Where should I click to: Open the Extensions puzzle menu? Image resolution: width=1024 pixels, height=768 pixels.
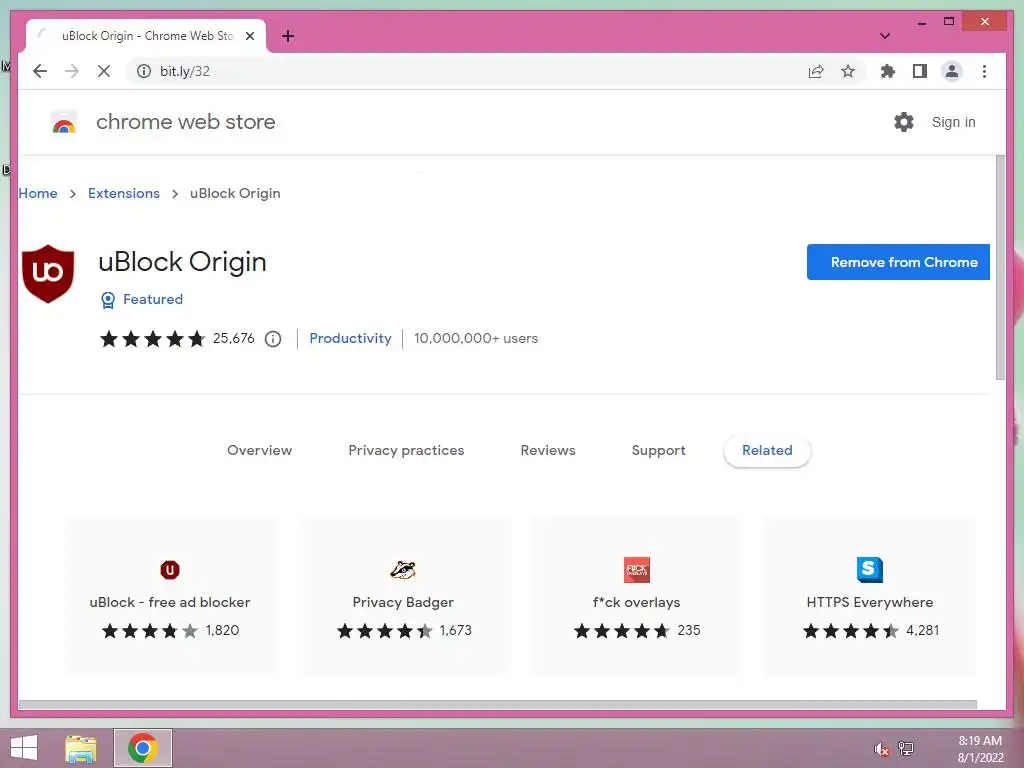click(888, 71)
